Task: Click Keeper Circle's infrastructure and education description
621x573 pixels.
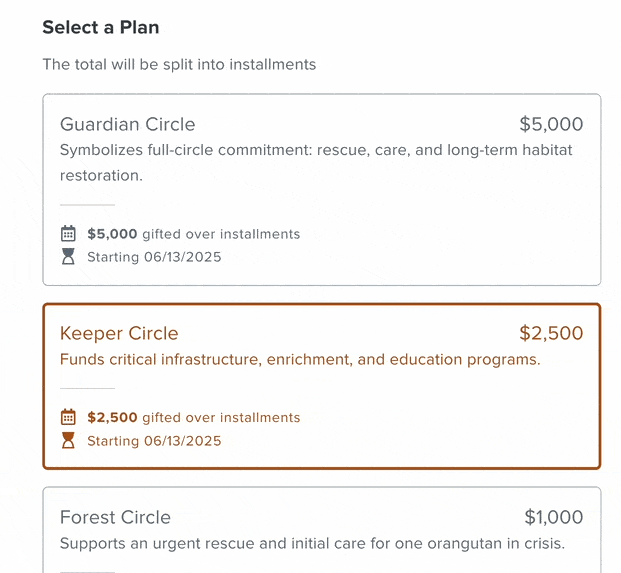Action: pyautogui.click(x=300, y=360)
